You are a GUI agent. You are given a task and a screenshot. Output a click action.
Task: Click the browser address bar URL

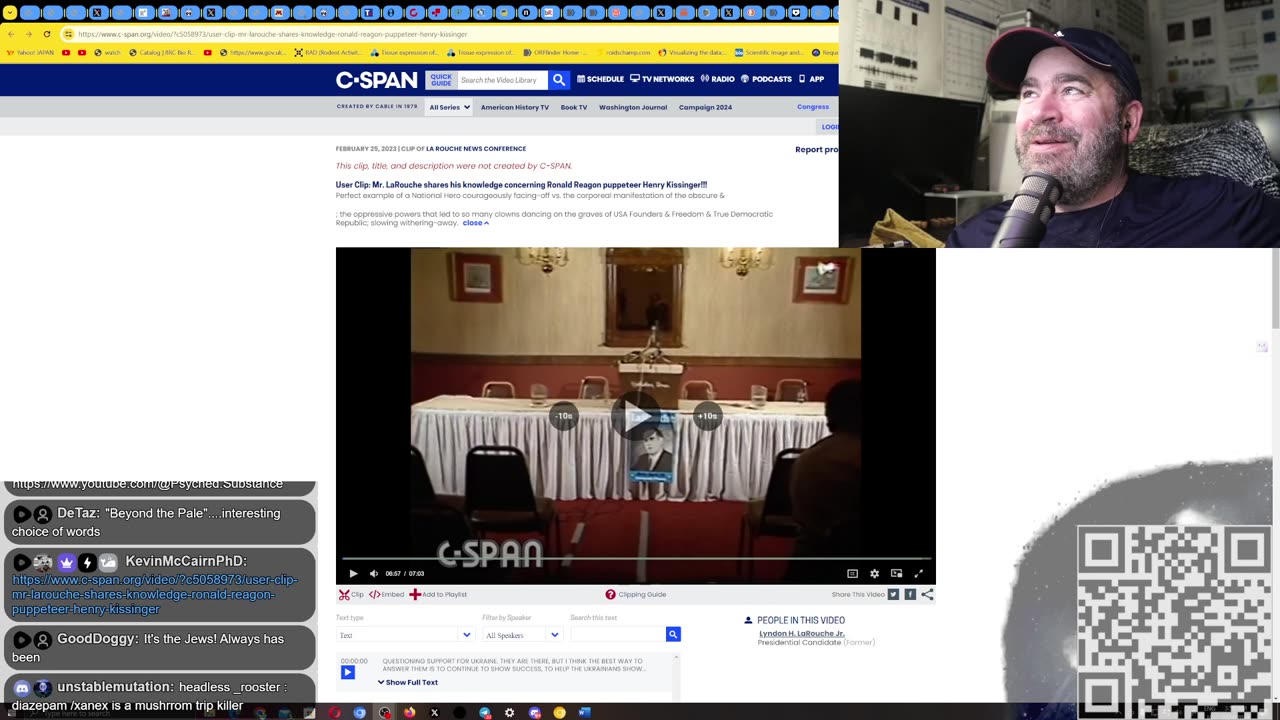(x=272, y=34)
